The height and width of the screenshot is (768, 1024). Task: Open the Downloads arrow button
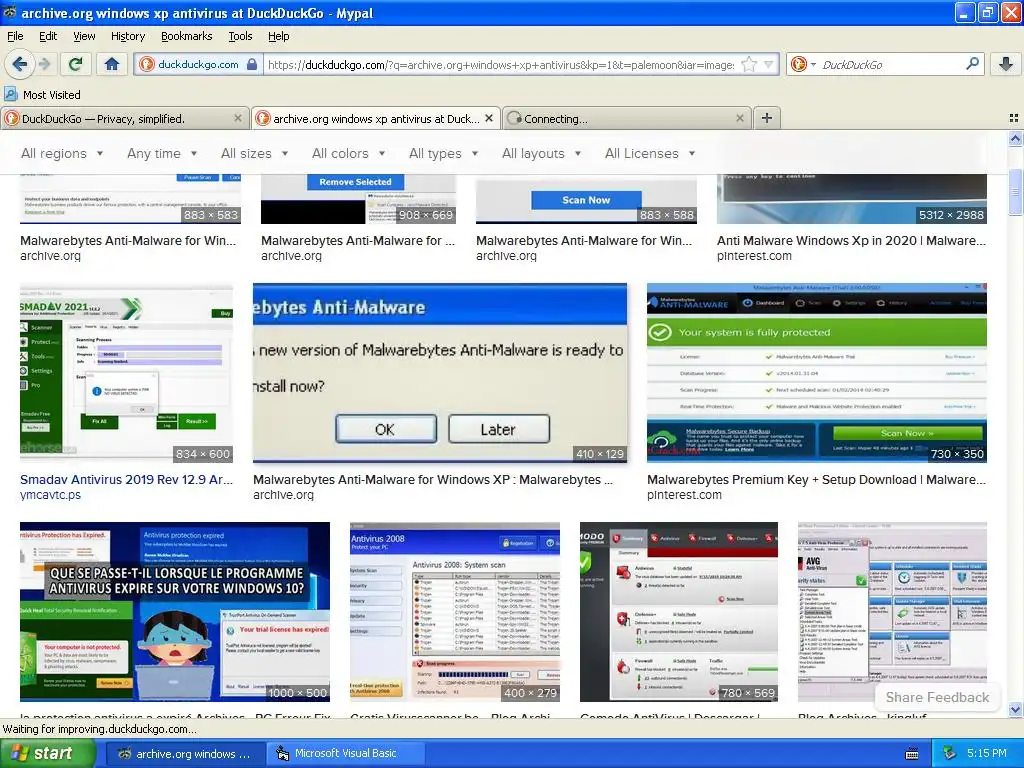click(1006, 64)
